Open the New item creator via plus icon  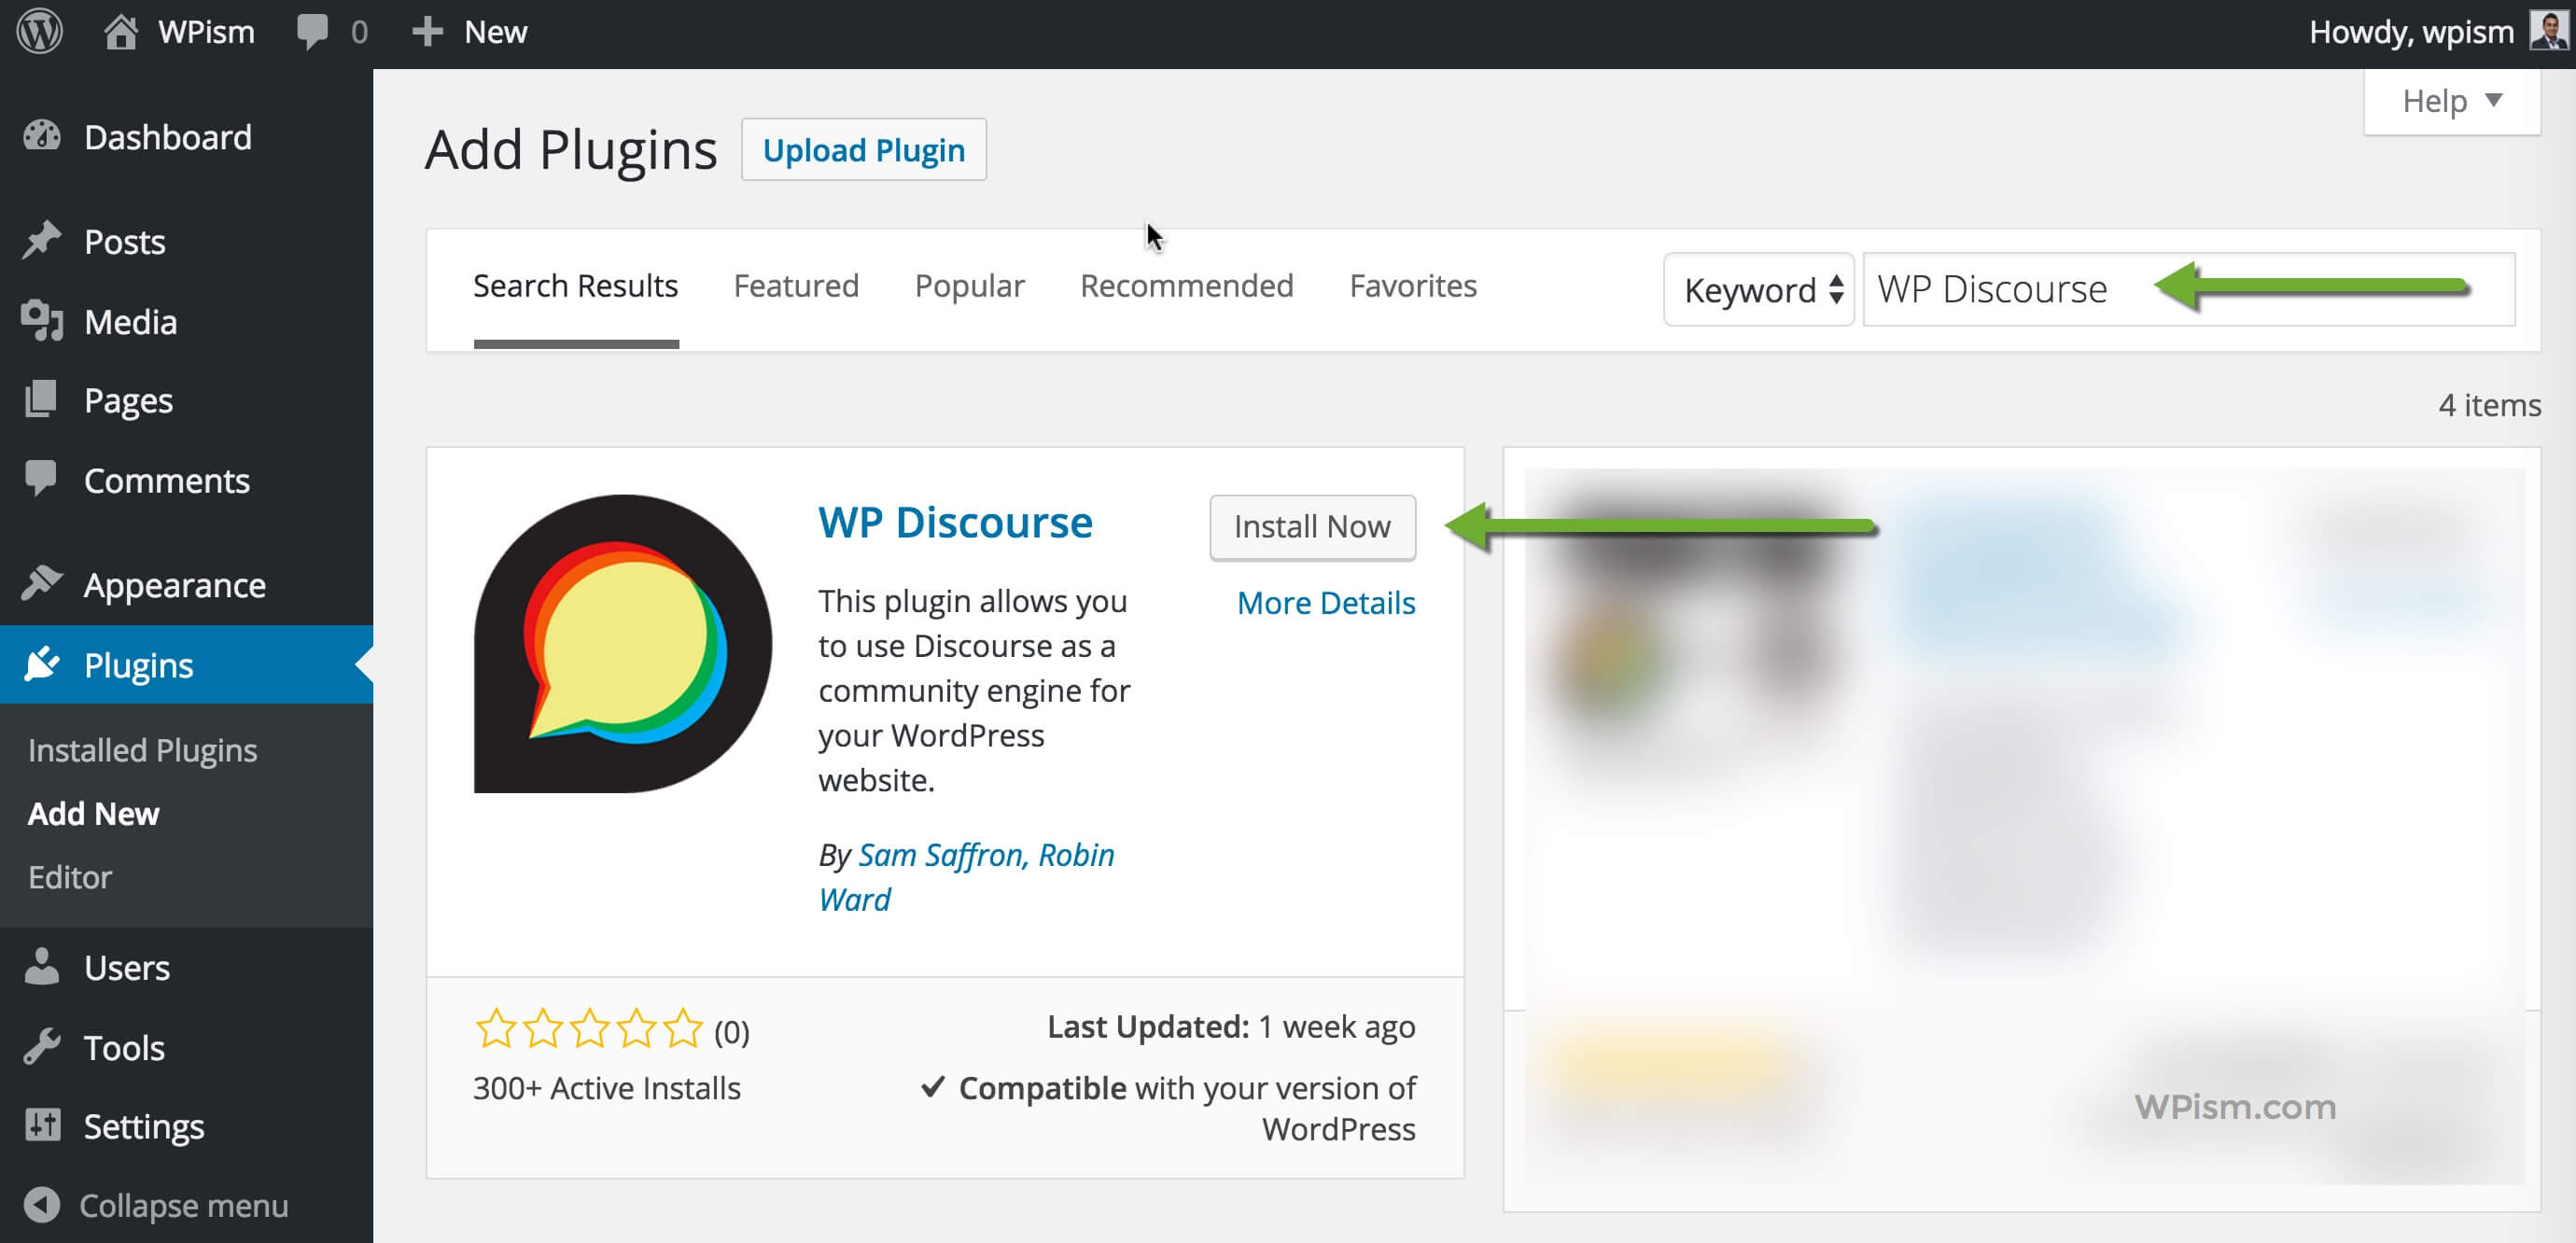(x=428, y=31)
